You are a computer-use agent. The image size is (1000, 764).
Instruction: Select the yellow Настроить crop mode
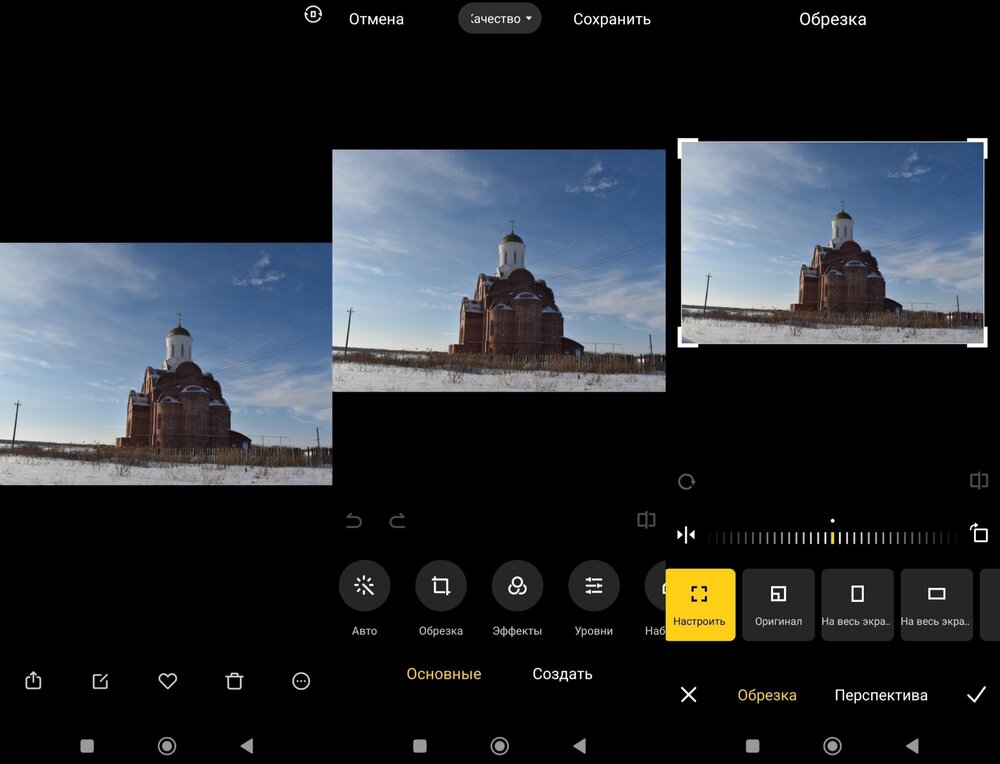click(700, 604)
